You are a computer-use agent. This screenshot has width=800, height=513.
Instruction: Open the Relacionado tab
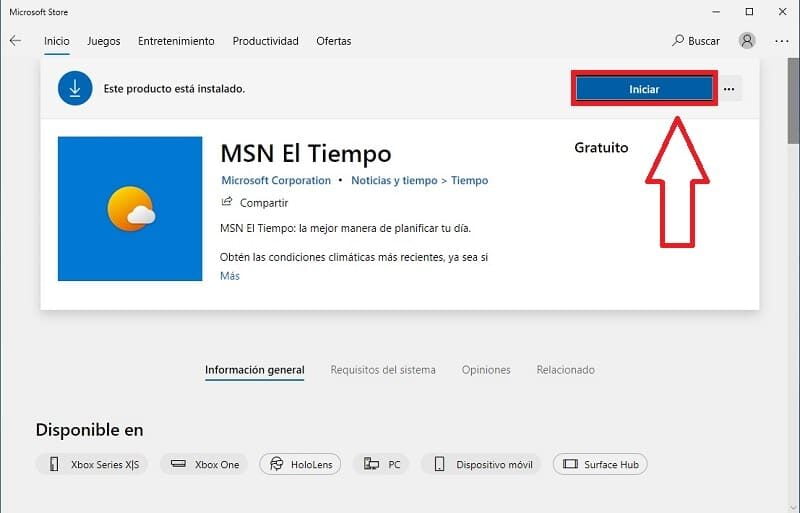pyautogui.click(x=565, y=370)
